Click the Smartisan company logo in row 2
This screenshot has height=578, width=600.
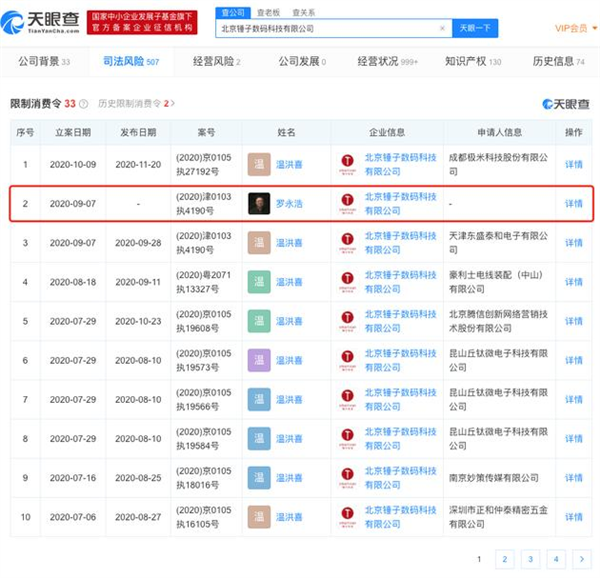[x=347, y=204]
